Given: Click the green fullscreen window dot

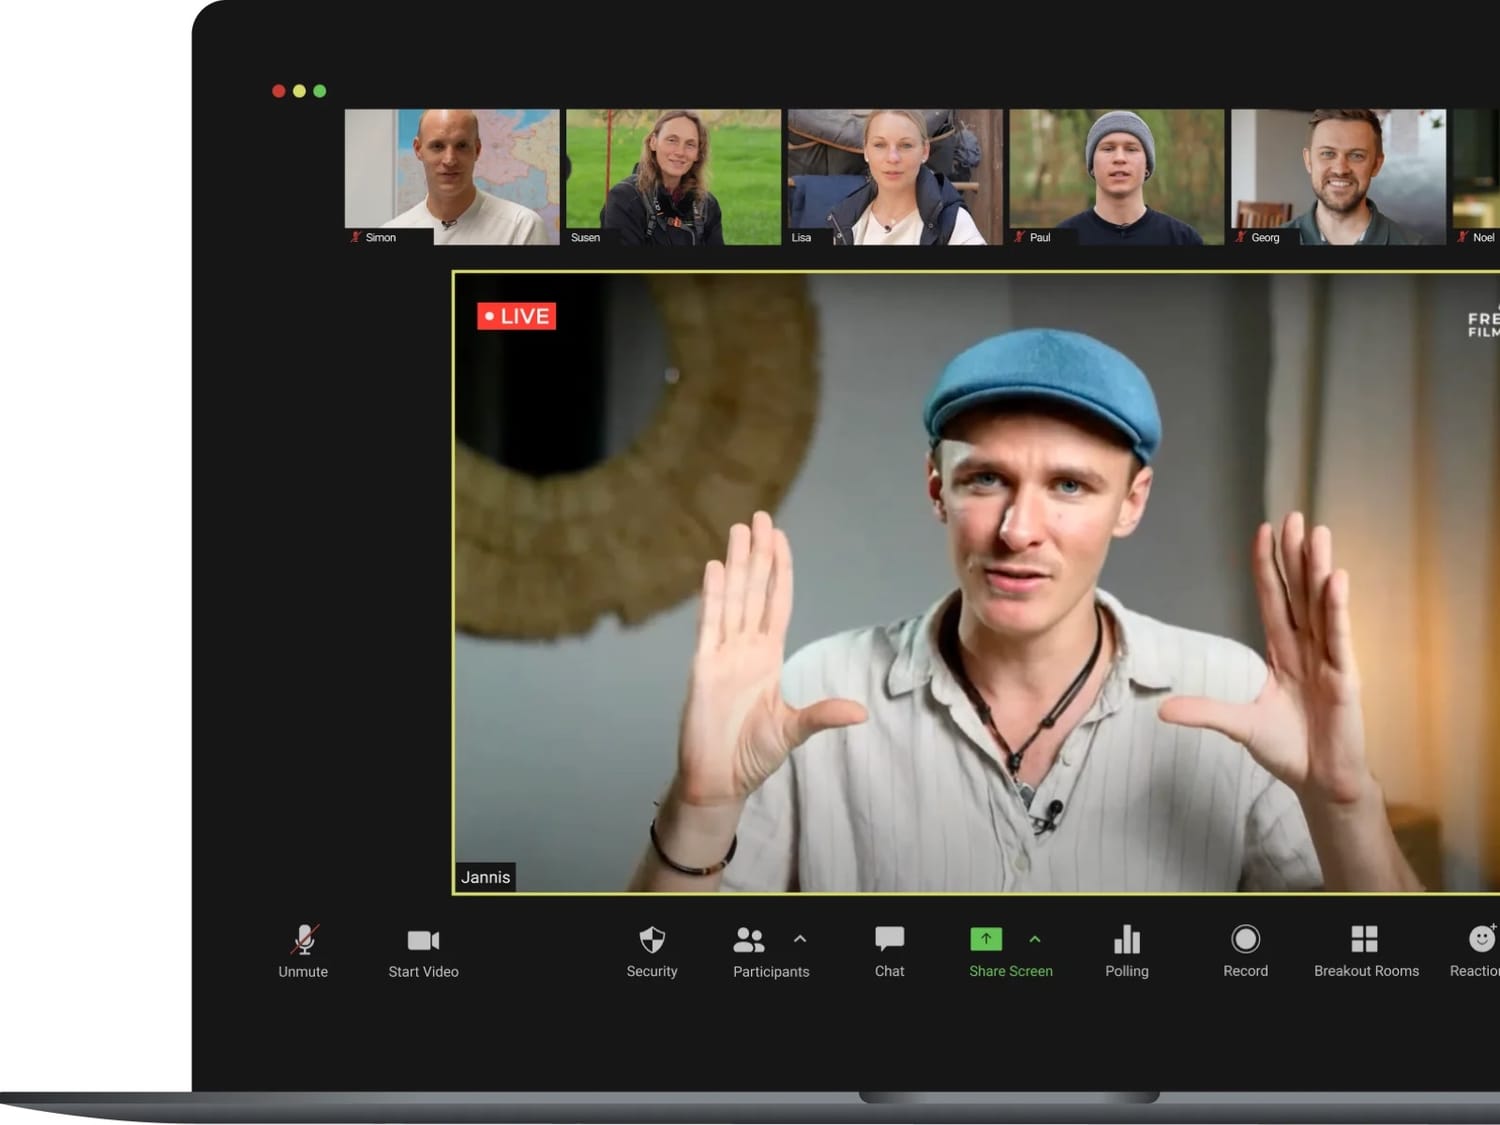Looking at the screenshot, I should (320, 91).
